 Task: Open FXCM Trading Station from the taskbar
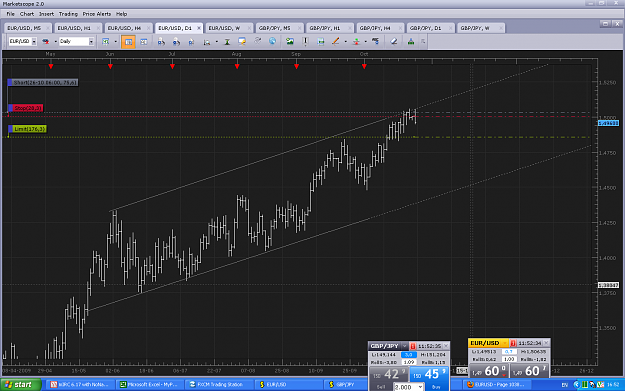[219, 385]
